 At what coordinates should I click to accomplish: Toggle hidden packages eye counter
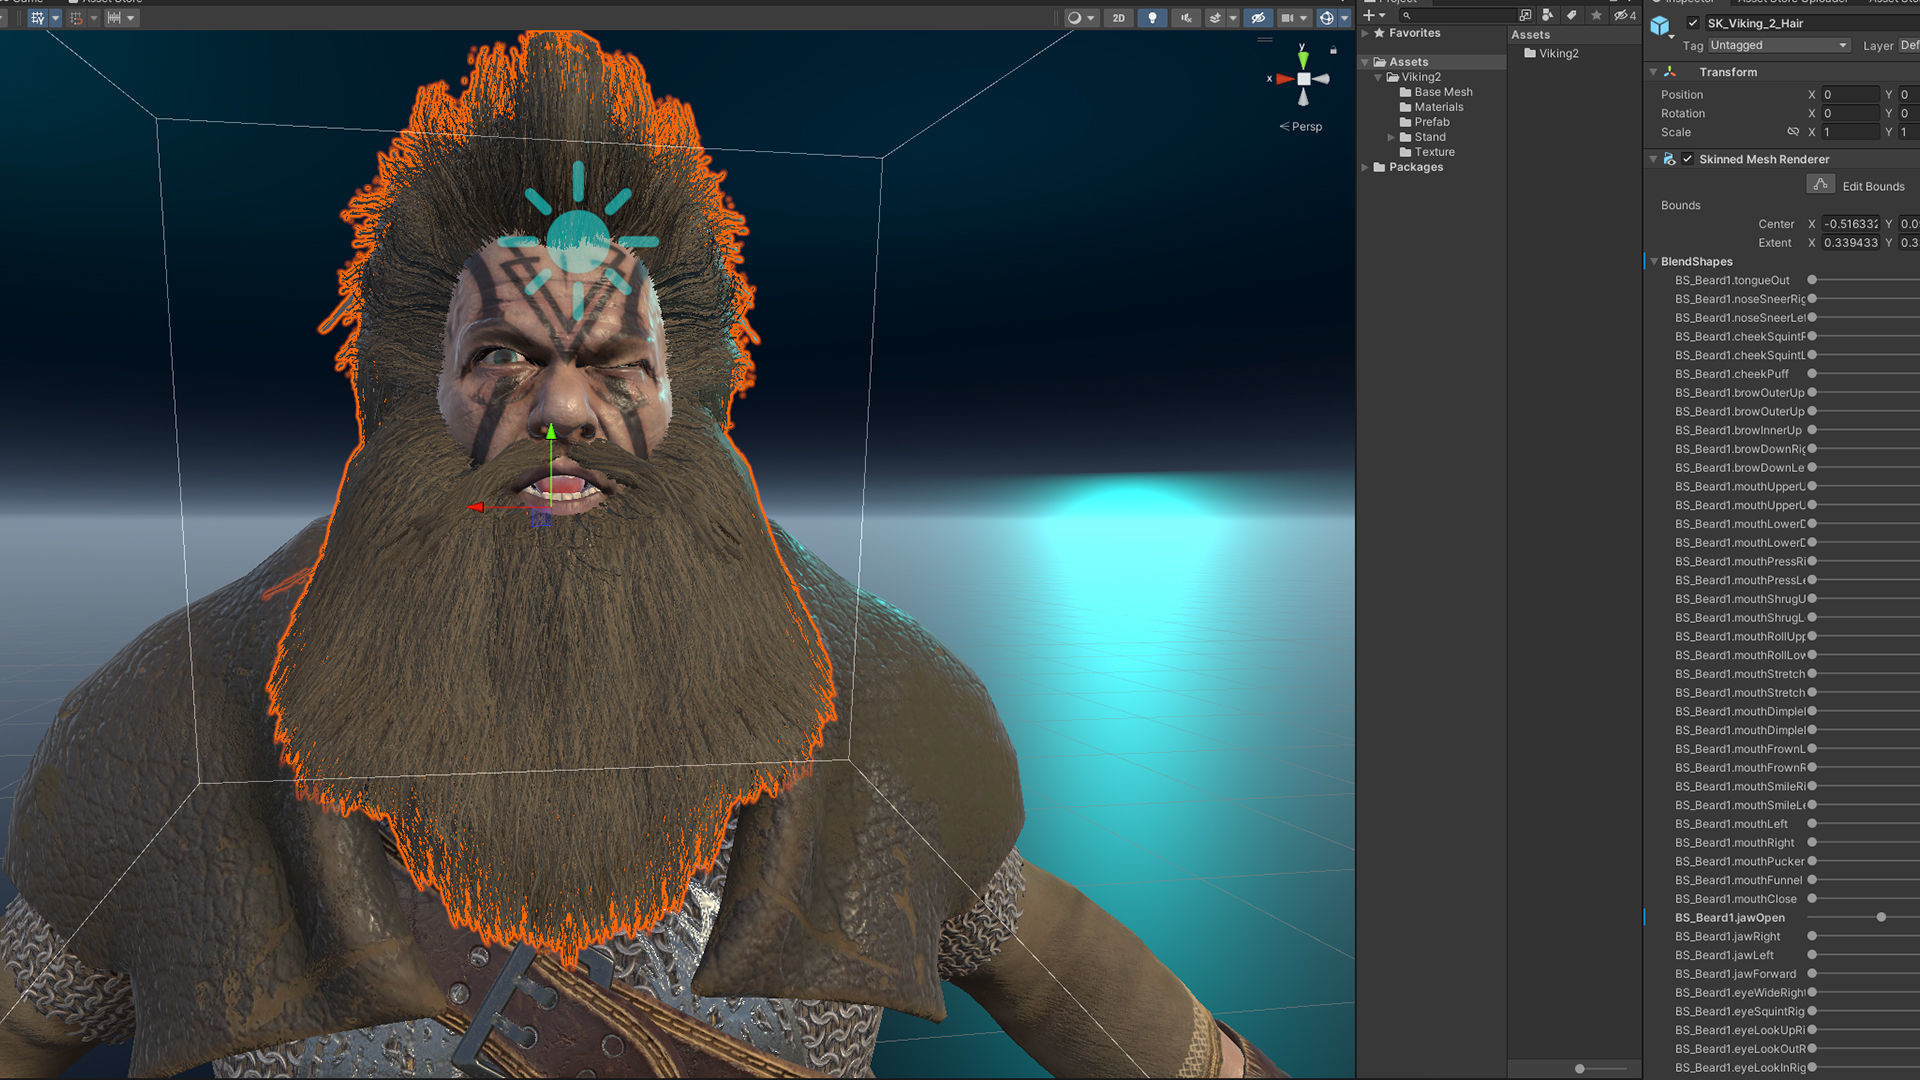(1625, 15)
